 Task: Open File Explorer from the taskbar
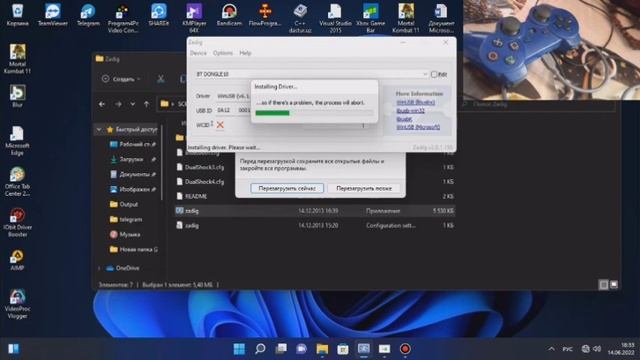click(x=322, y=349)
